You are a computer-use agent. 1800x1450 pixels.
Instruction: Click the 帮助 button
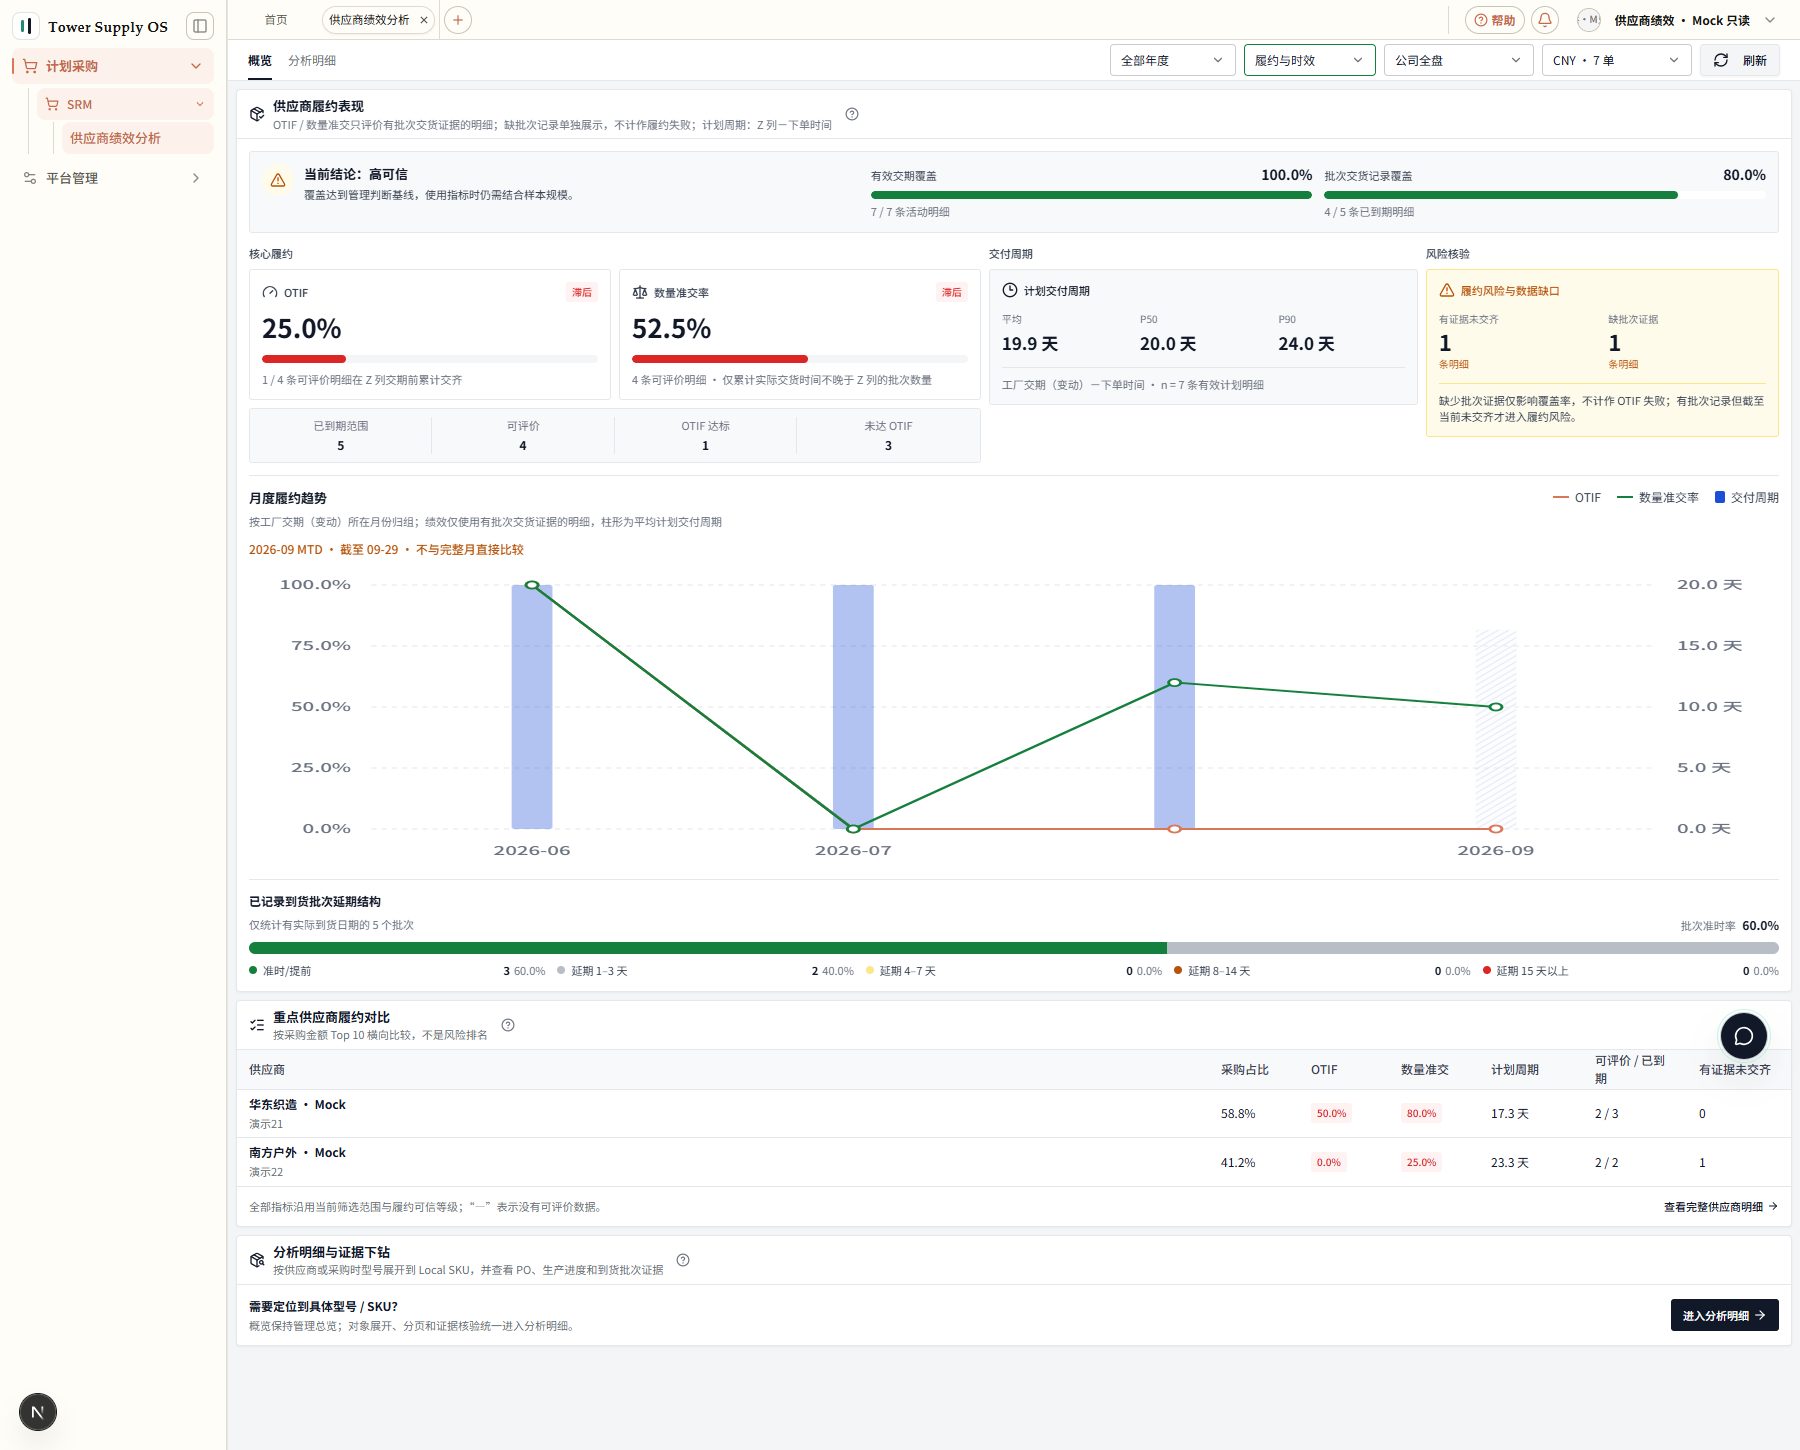pos(1494,20)
